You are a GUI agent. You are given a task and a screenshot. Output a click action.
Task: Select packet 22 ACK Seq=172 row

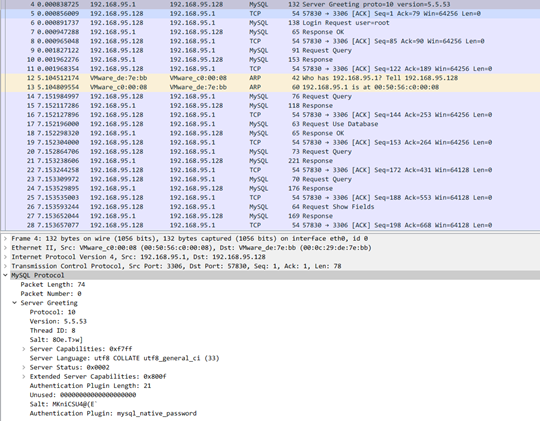tap(270, 170)
